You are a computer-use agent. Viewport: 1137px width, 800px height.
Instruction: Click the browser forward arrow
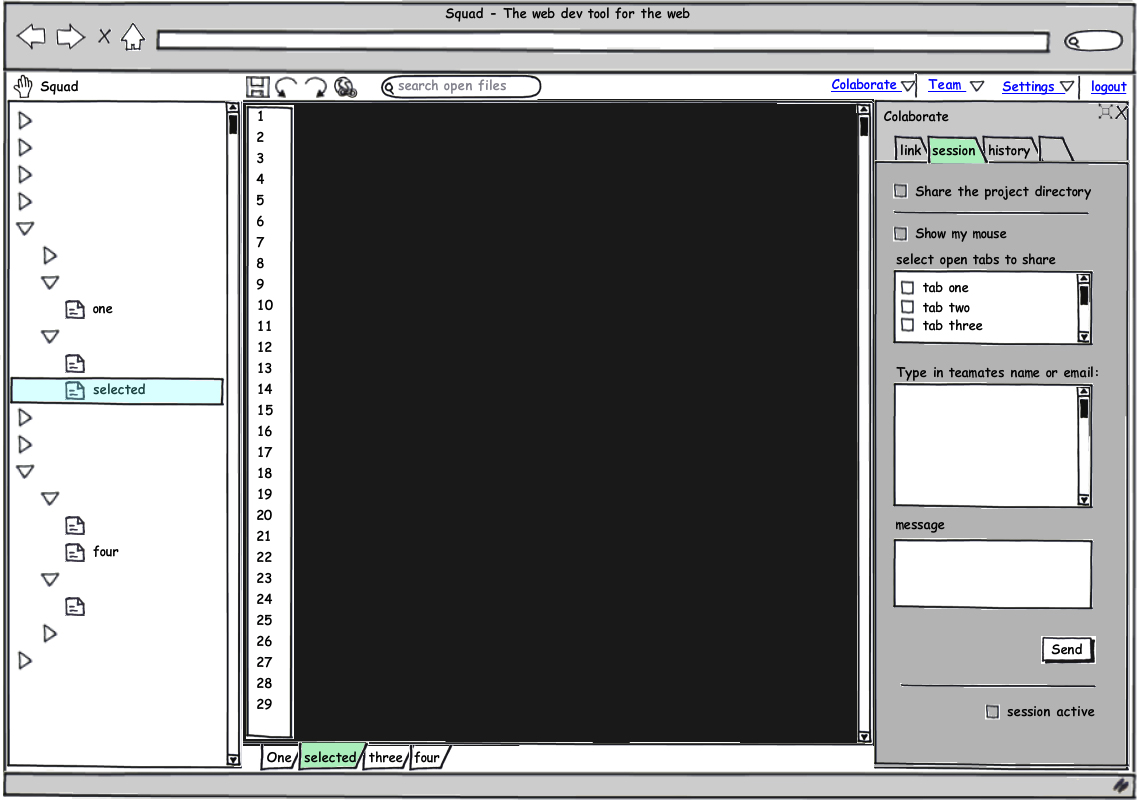coord(70,38)
